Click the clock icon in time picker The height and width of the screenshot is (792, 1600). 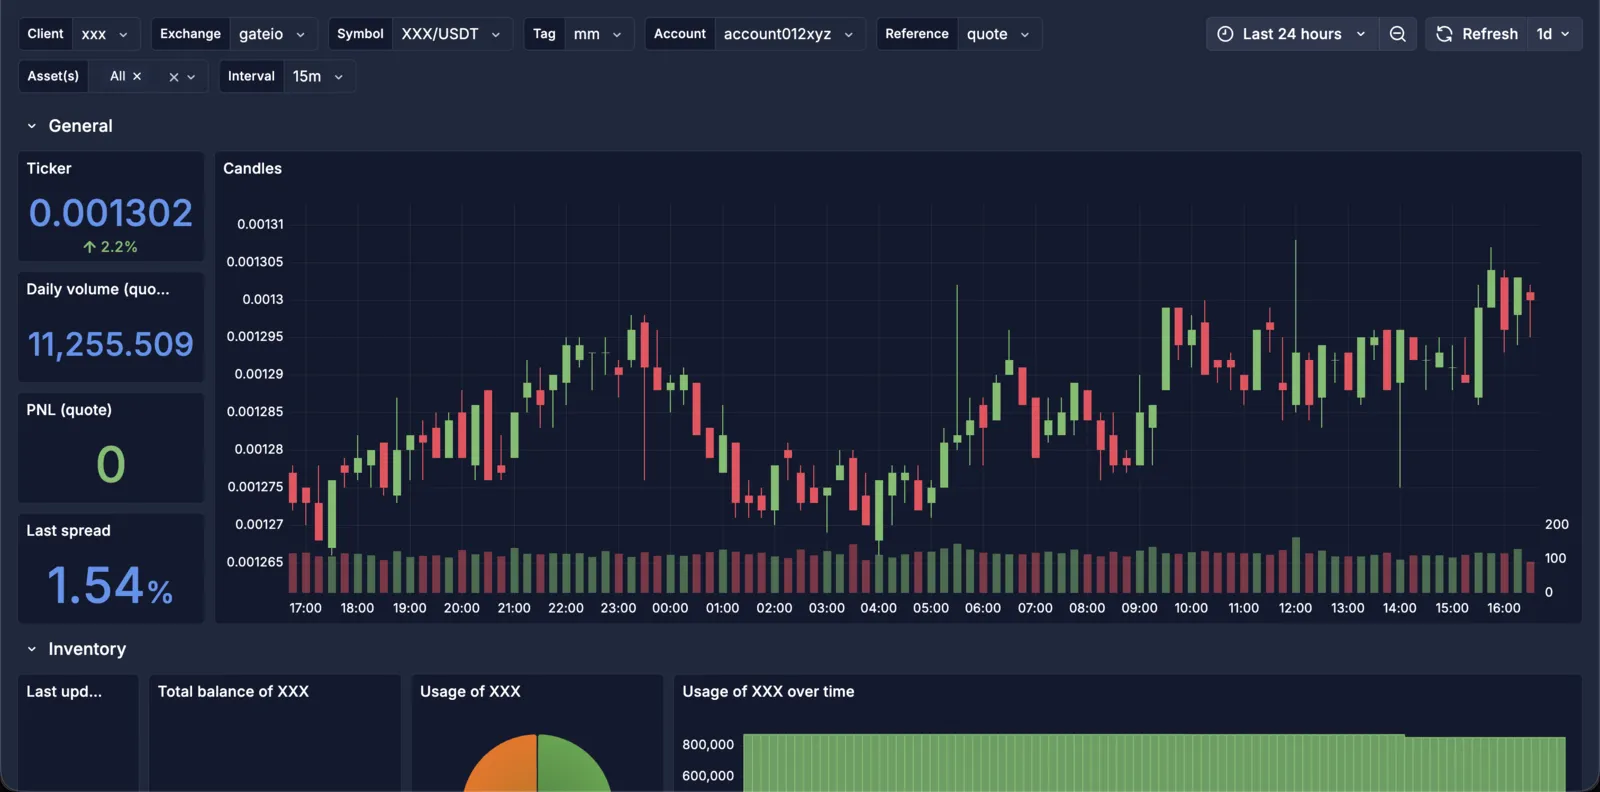pyautogui.click(x=1225, y=34)
